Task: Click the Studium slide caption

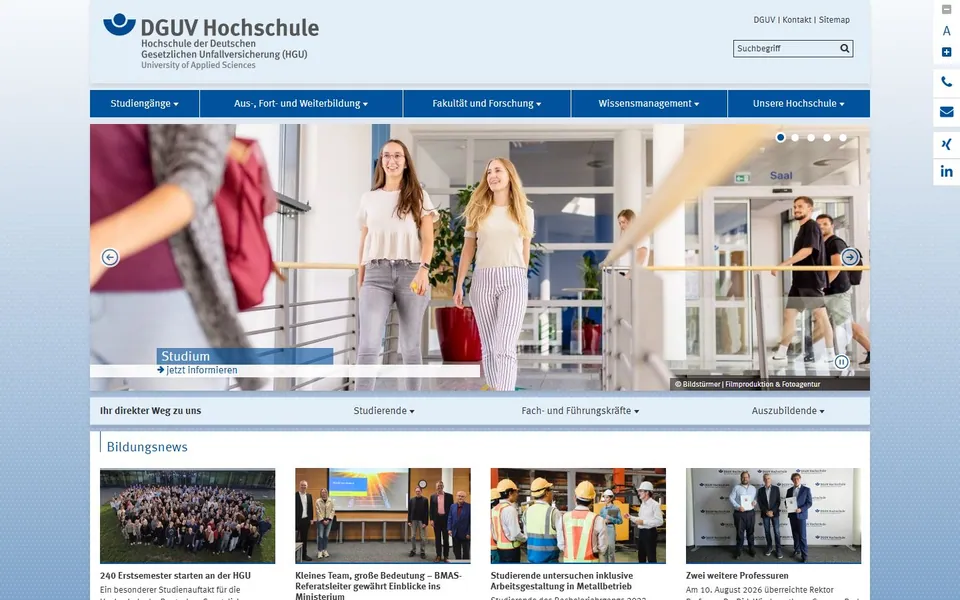Action: pos(245,356)
